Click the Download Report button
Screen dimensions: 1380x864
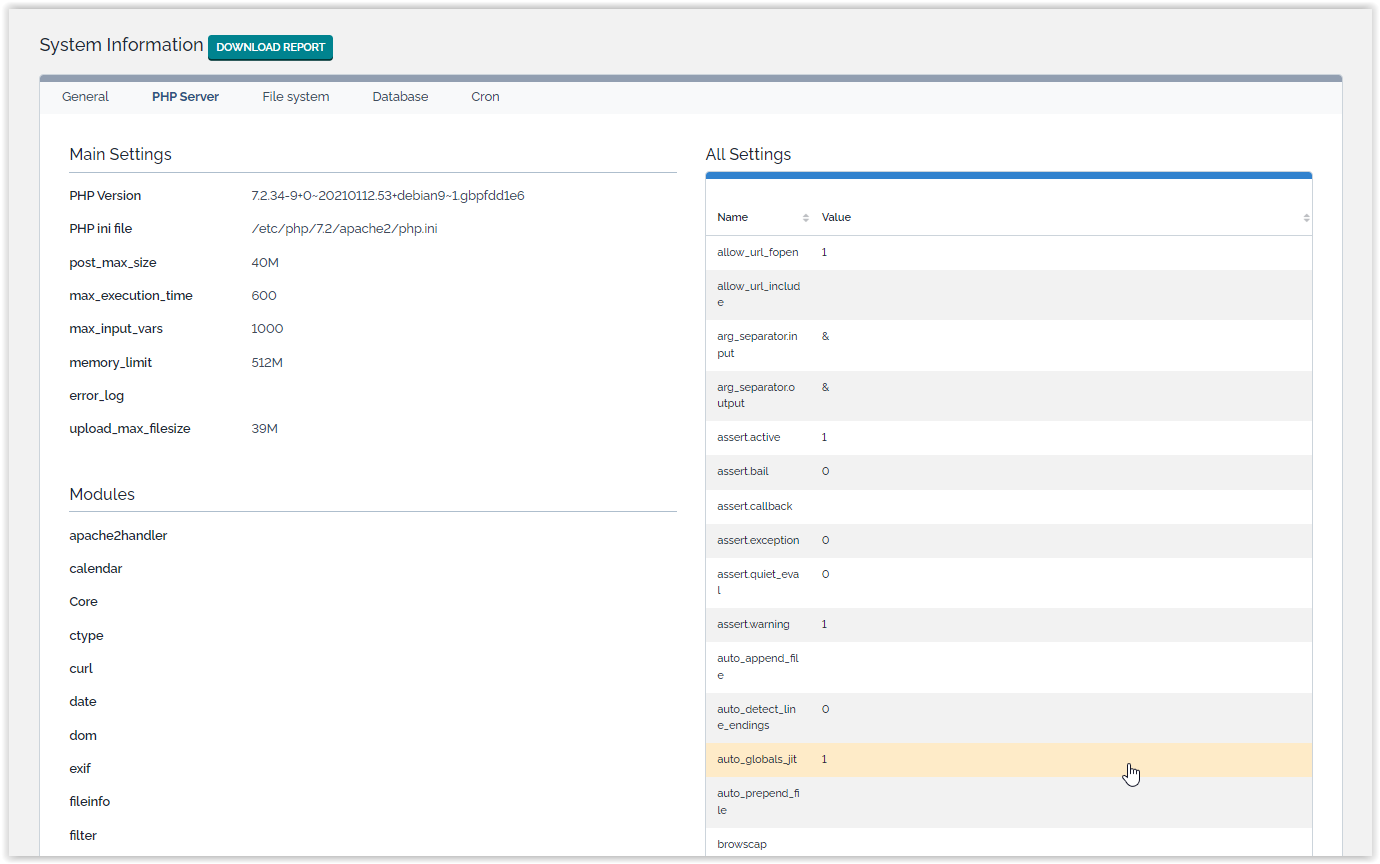coord(270,47)
